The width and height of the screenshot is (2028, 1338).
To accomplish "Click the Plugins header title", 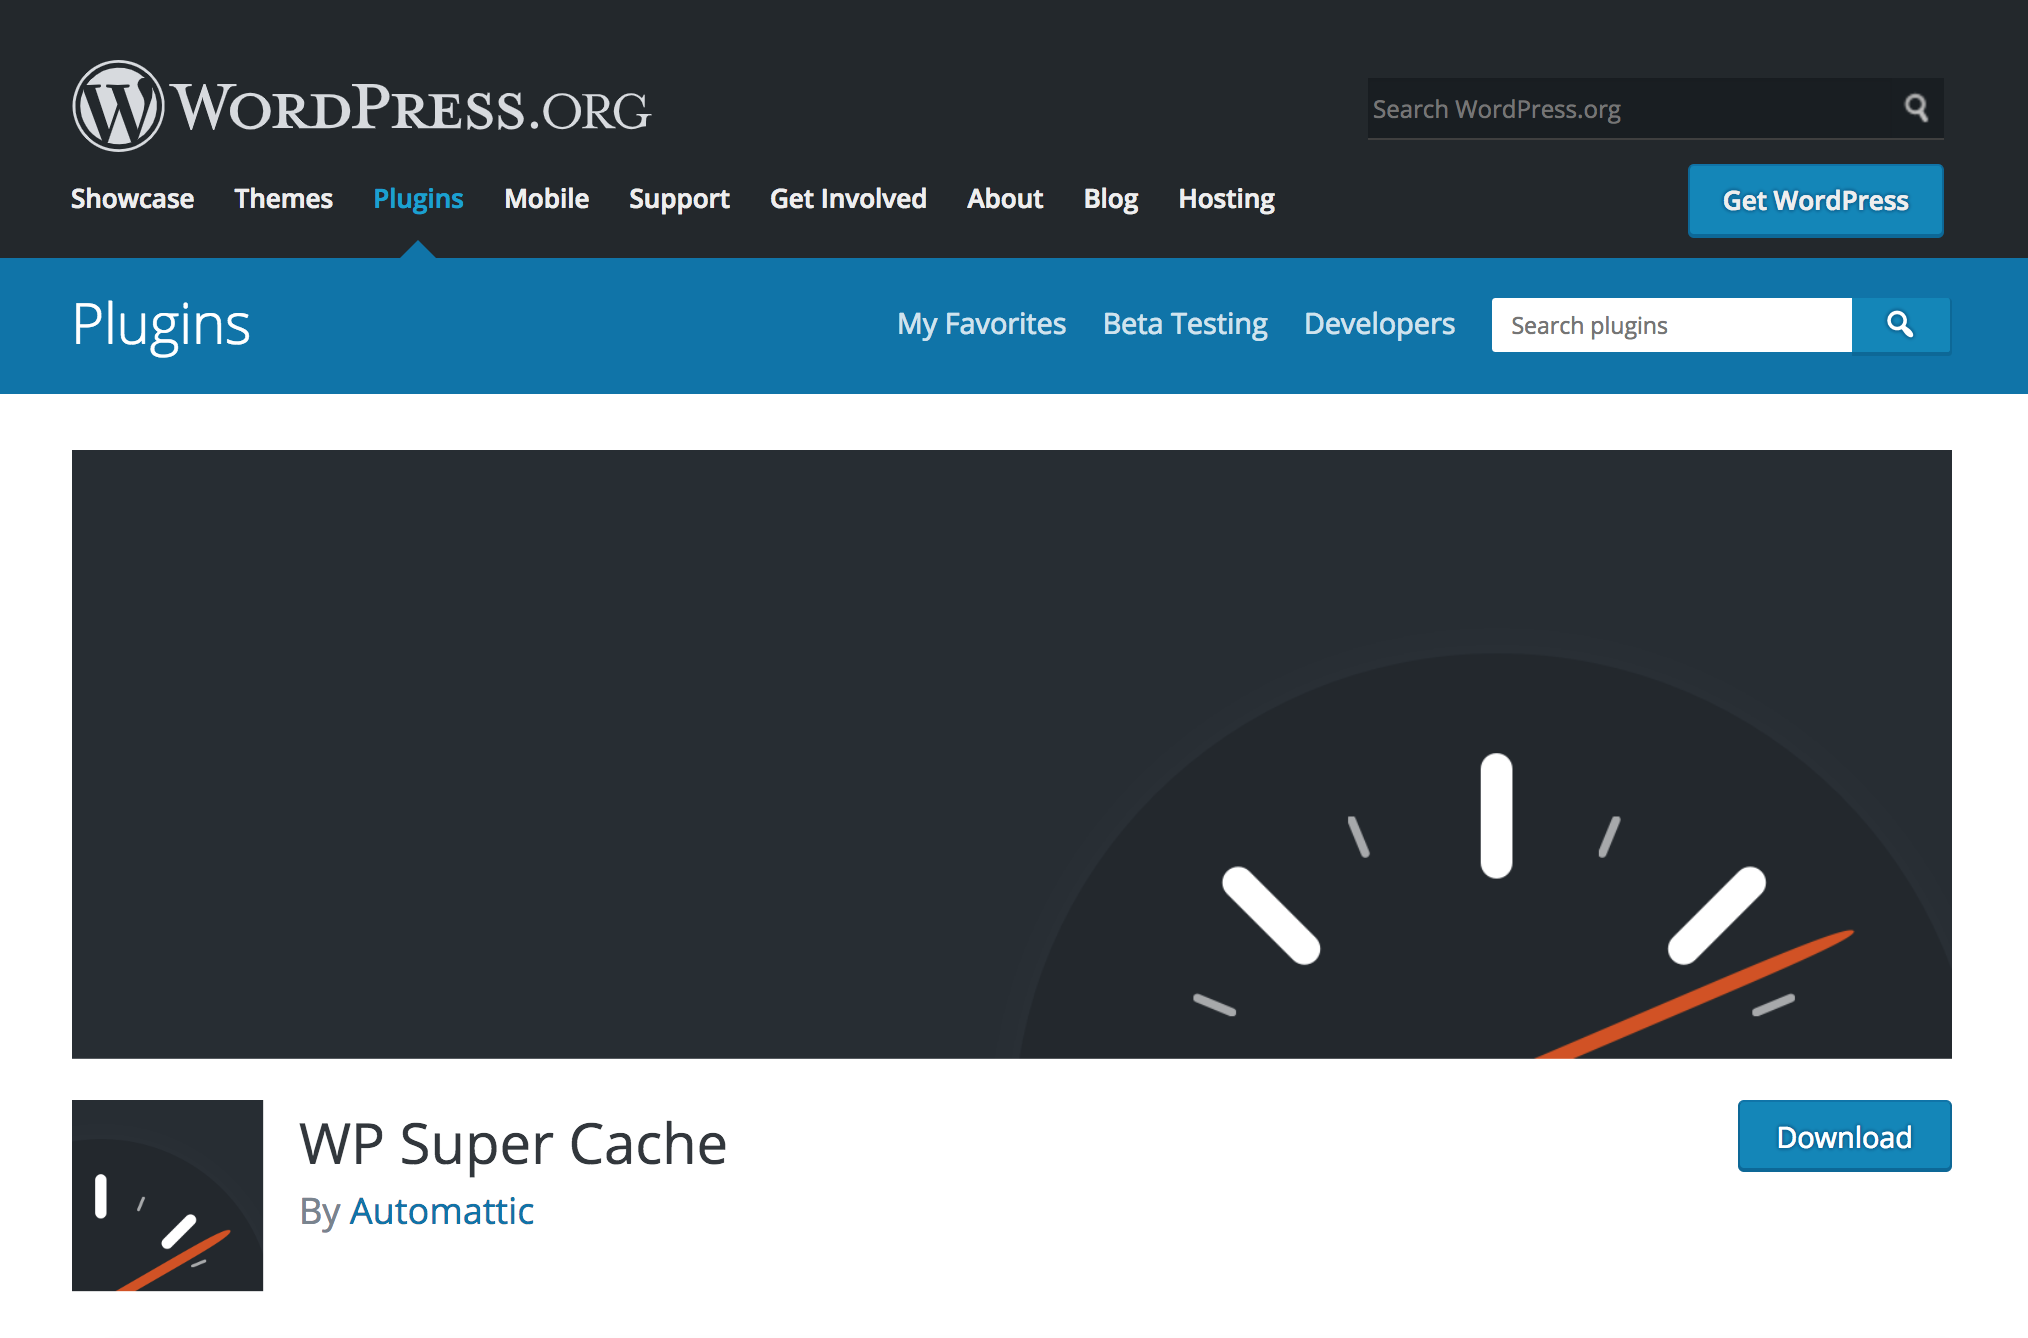I will click(161, 325).
